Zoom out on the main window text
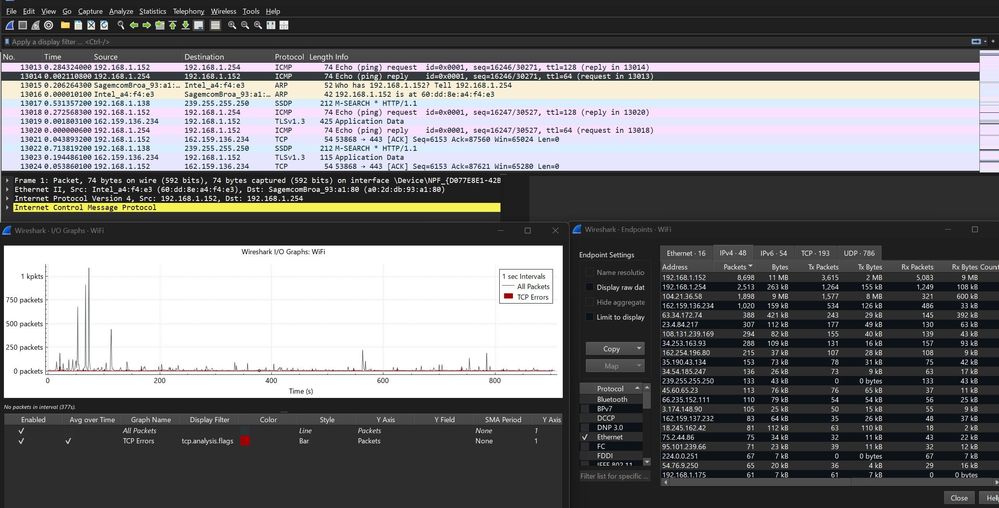 pyautogui.click(x=245, y=25)
